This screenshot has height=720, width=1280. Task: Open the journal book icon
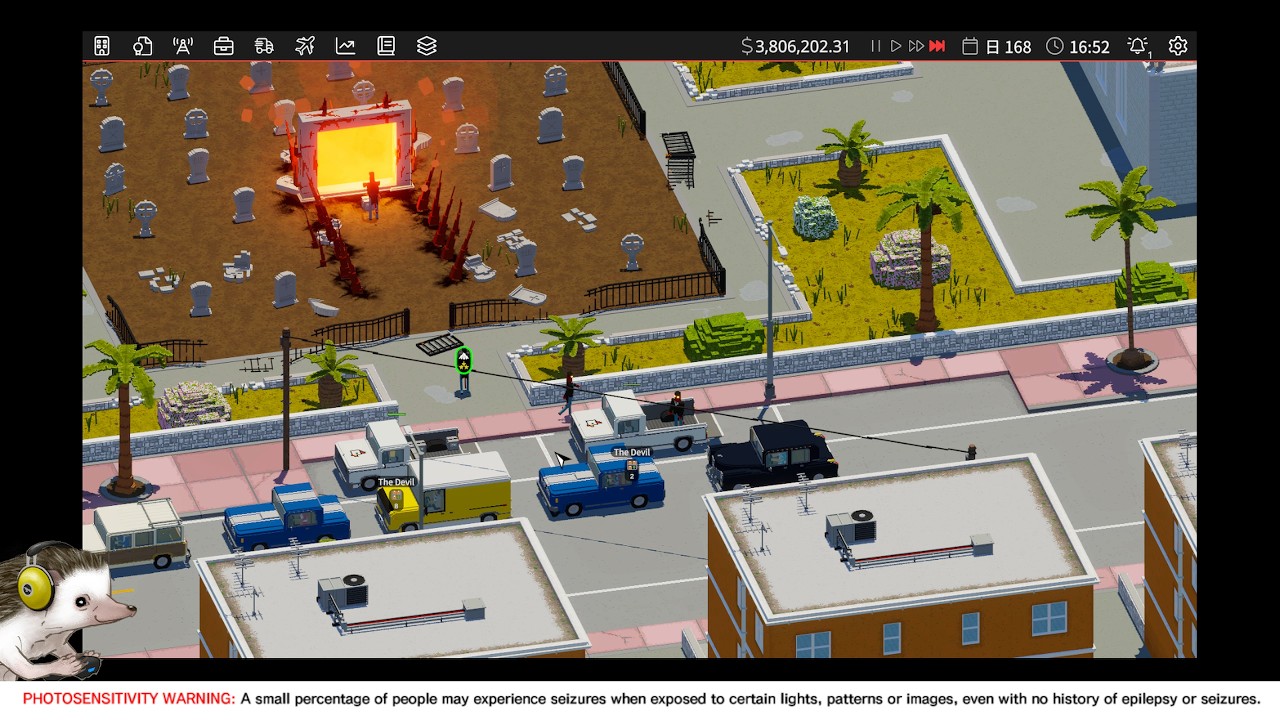[386, 46]
